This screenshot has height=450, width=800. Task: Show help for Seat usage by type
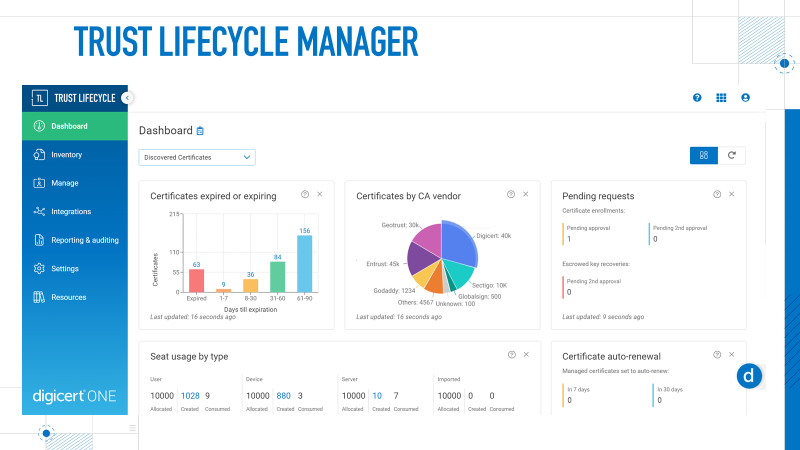(511, 355)
